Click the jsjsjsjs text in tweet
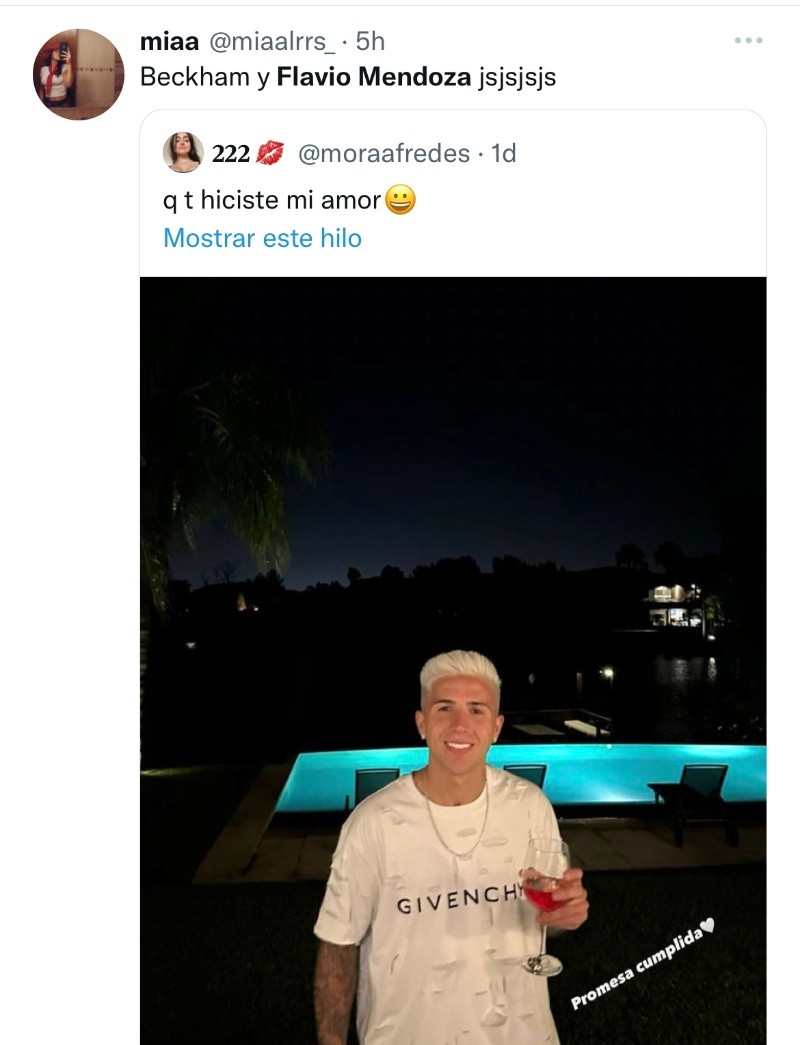 click(x=518, y=77)
